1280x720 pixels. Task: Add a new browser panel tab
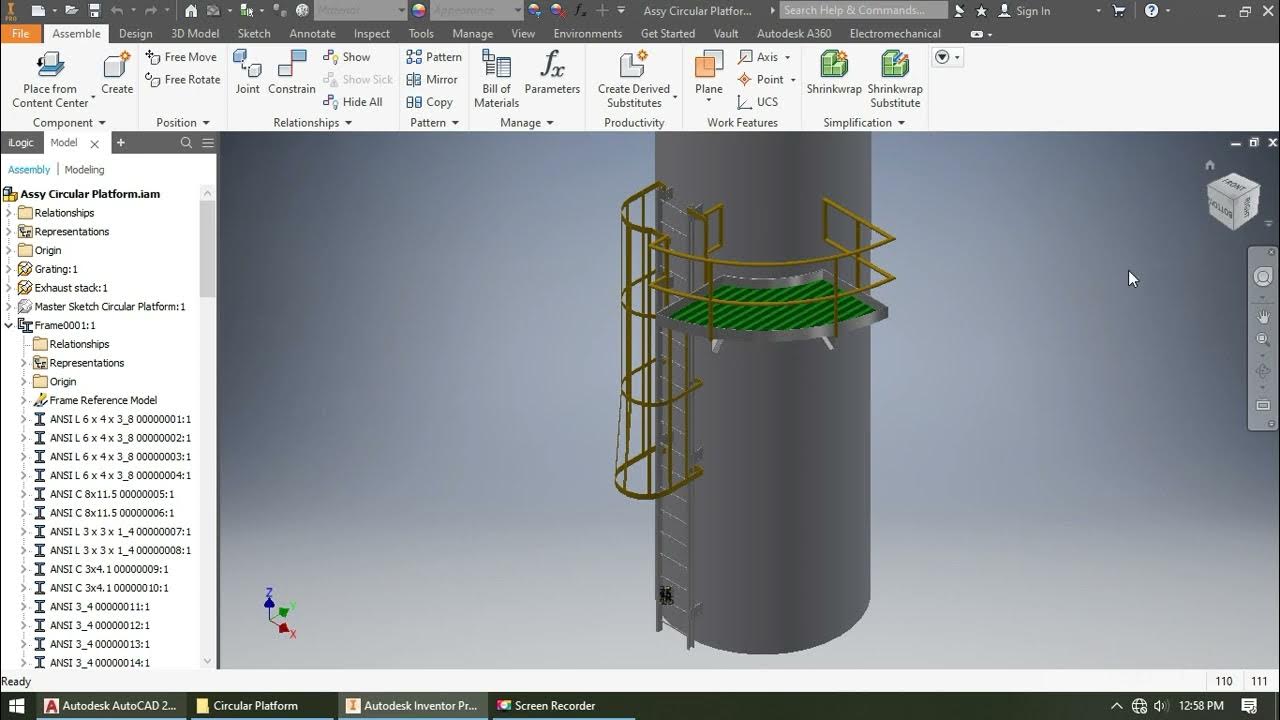[x=120, y=143]
